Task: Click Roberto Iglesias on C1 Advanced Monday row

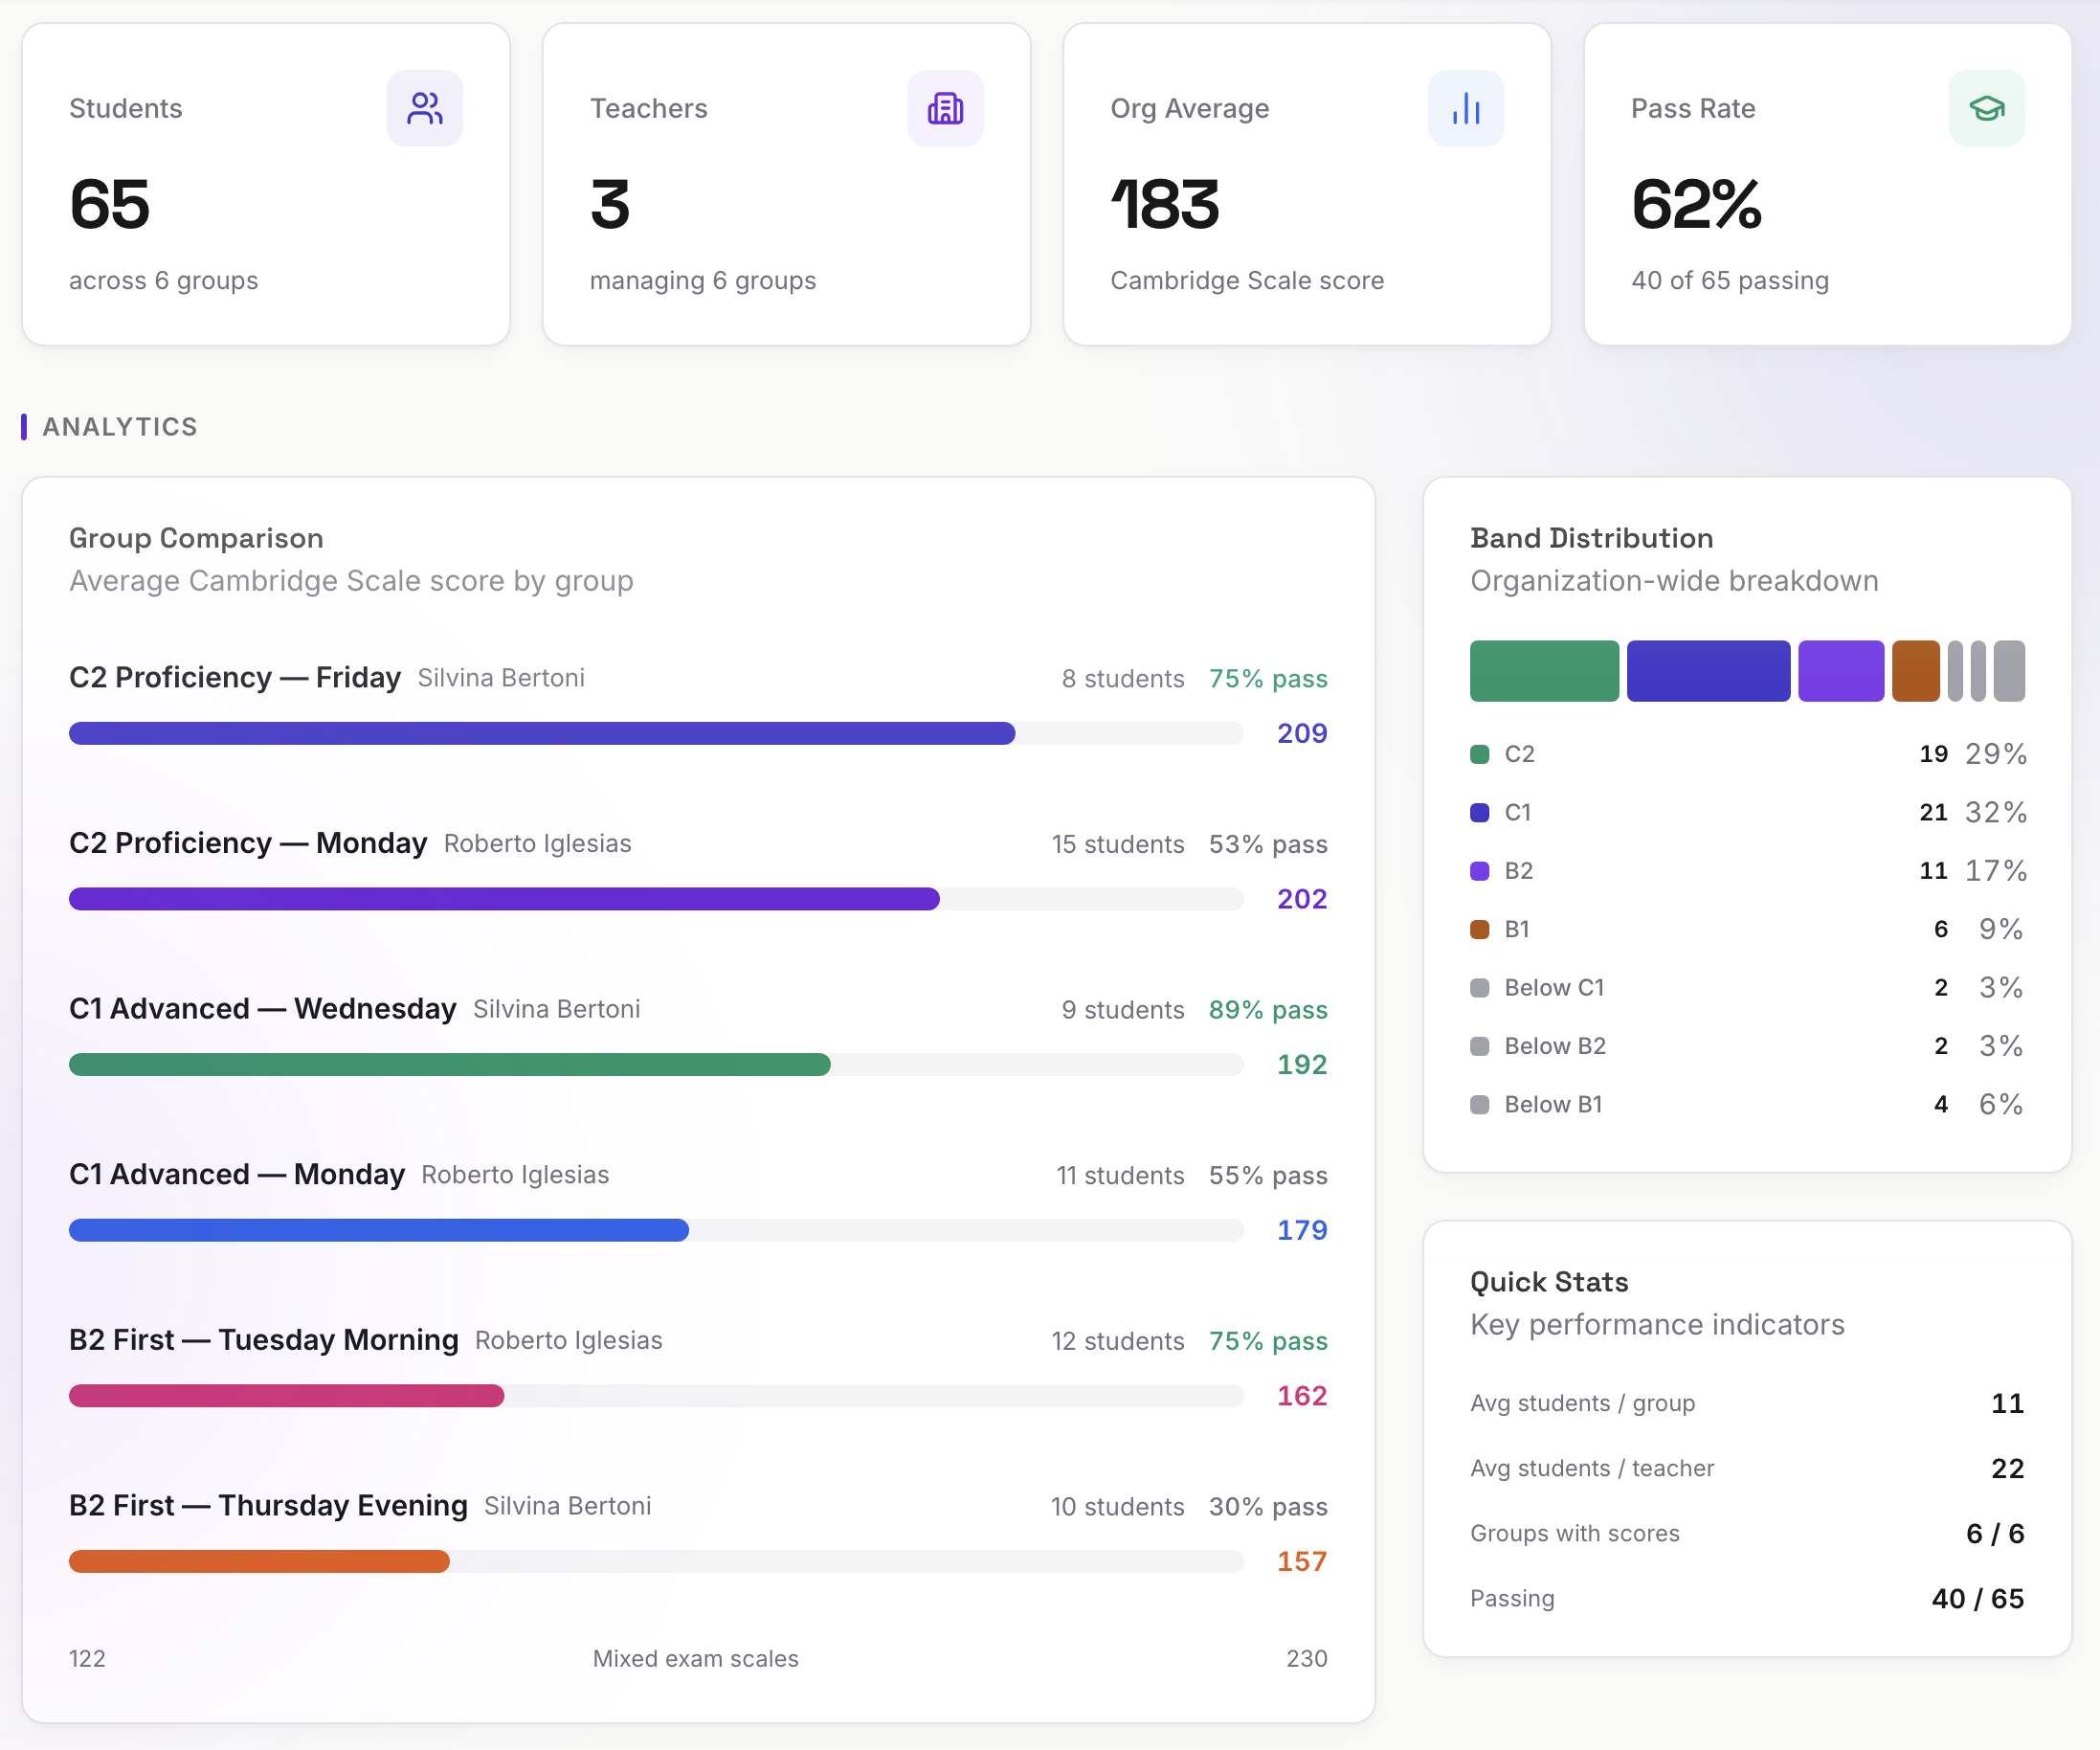Action: point(515,1175)
